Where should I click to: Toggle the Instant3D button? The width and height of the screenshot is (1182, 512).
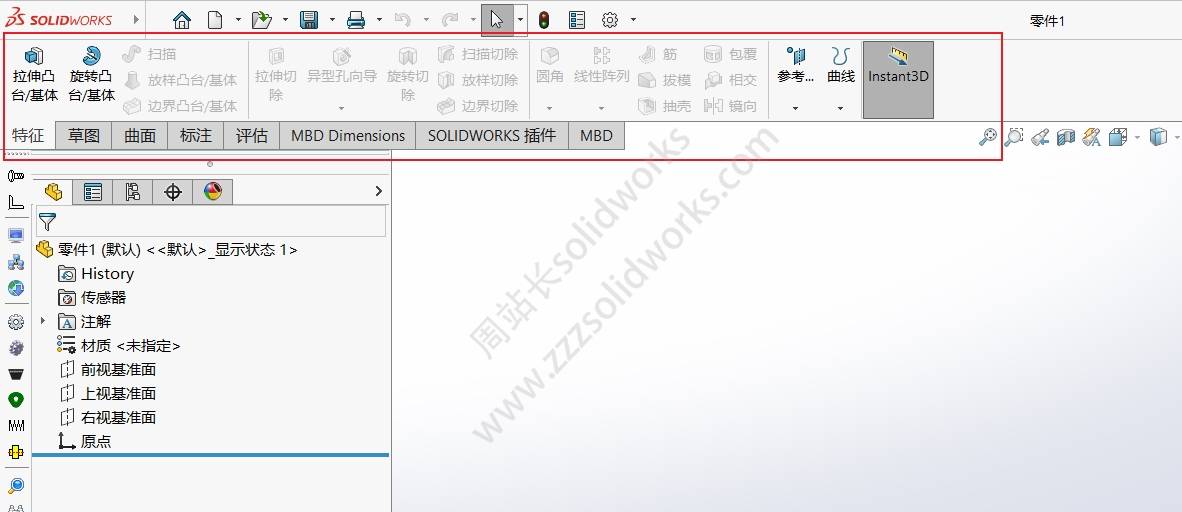point(898,78)
